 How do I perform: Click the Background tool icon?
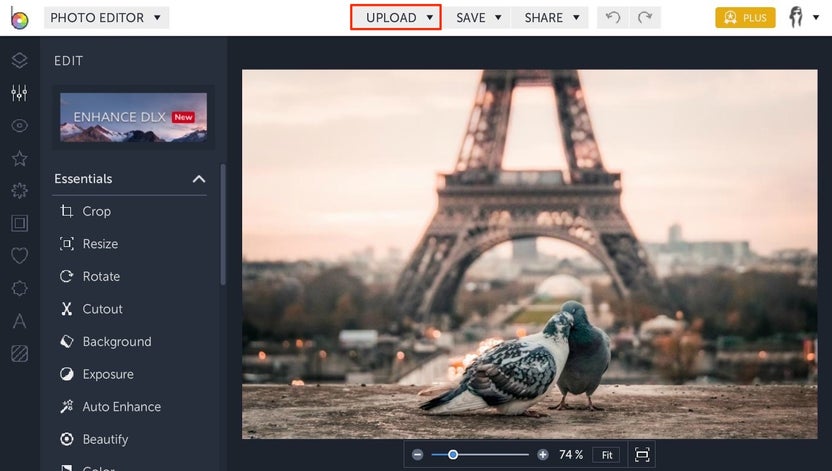pos(66,342)
